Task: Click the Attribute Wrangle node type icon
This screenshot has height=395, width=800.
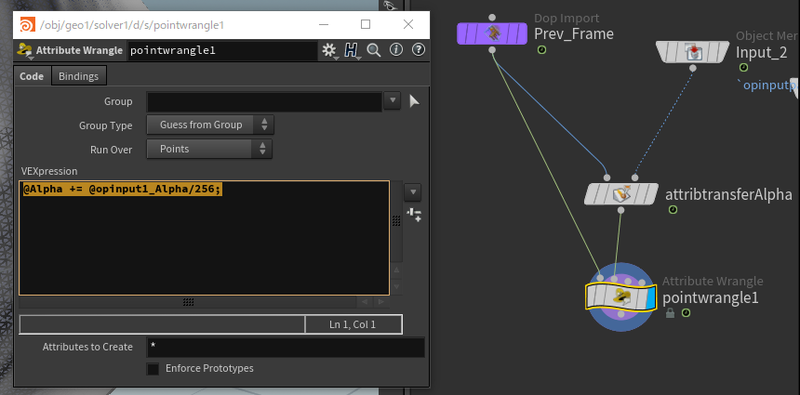Action: (x=24, y=50)
